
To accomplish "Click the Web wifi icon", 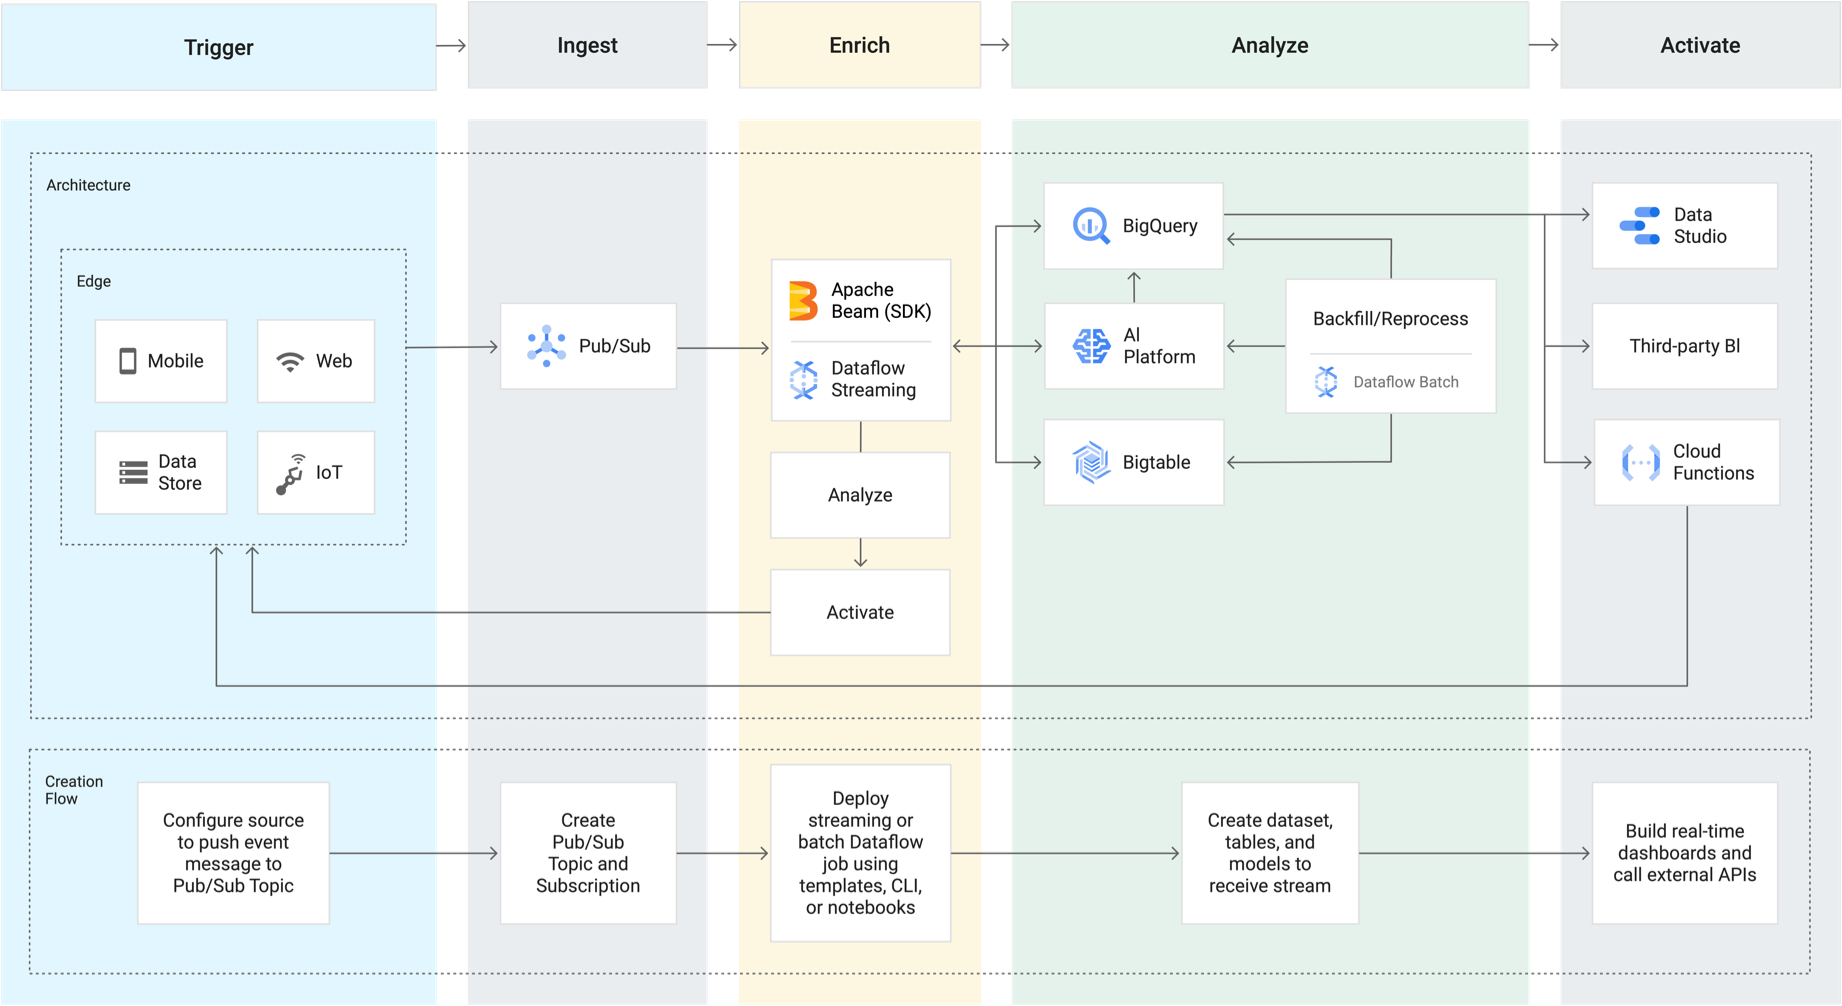I will pos(290,362).
